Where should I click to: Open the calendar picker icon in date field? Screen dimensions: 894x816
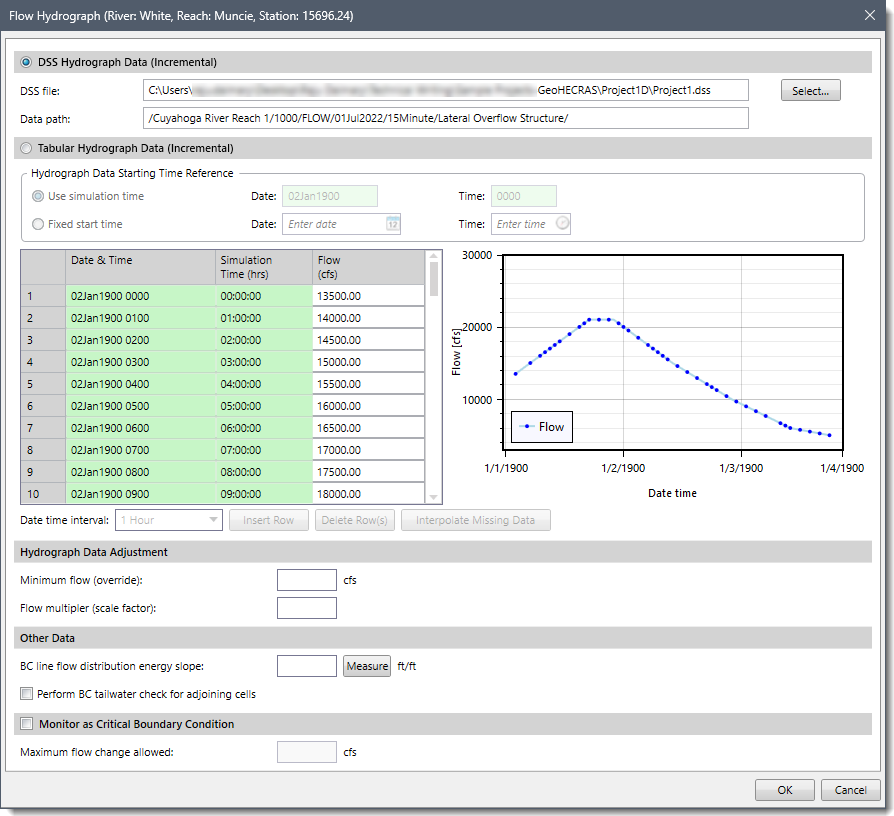click(392, 224)
